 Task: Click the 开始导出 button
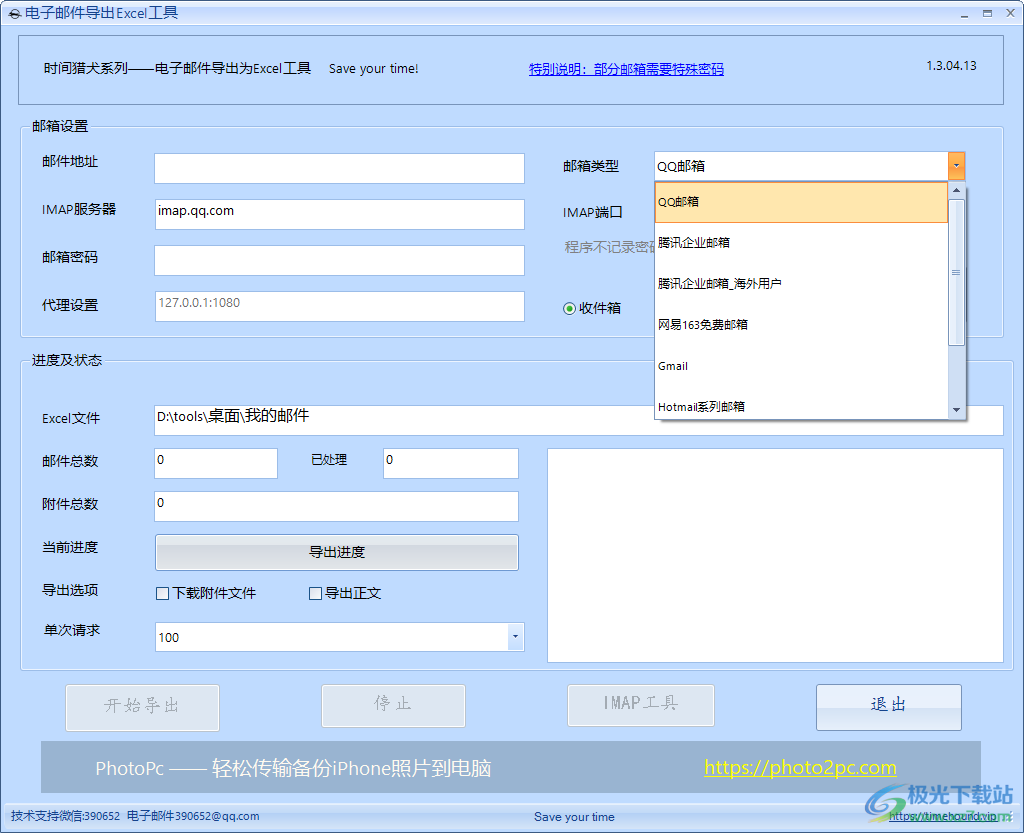[x=142, y=707]
